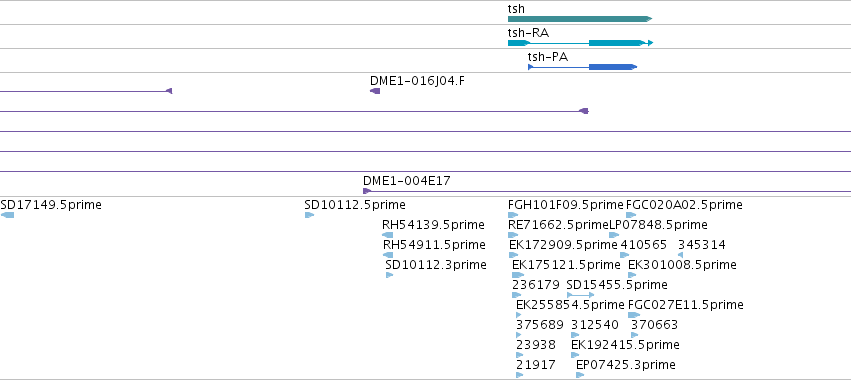Click the tsh-RA transcript feature
The height and width of the screenshot is (380, 851).
(x=580, y=43)
